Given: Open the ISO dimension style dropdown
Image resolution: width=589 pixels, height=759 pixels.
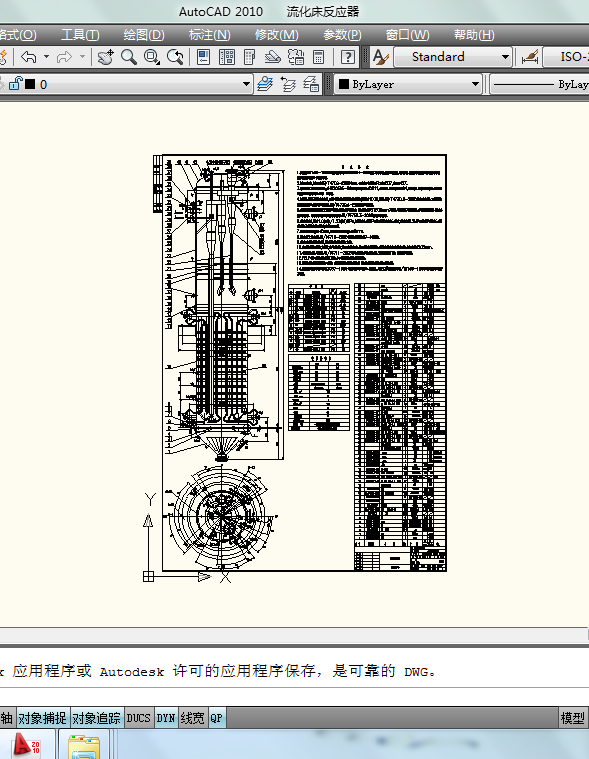Looking at the screenshot, I should [566, 57].
